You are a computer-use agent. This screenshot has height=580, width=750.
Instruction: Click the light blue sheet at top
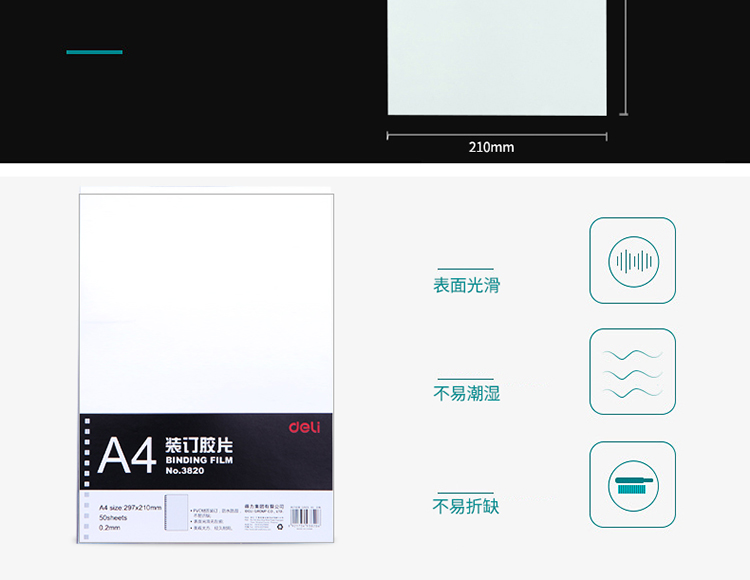coord(497,57)
